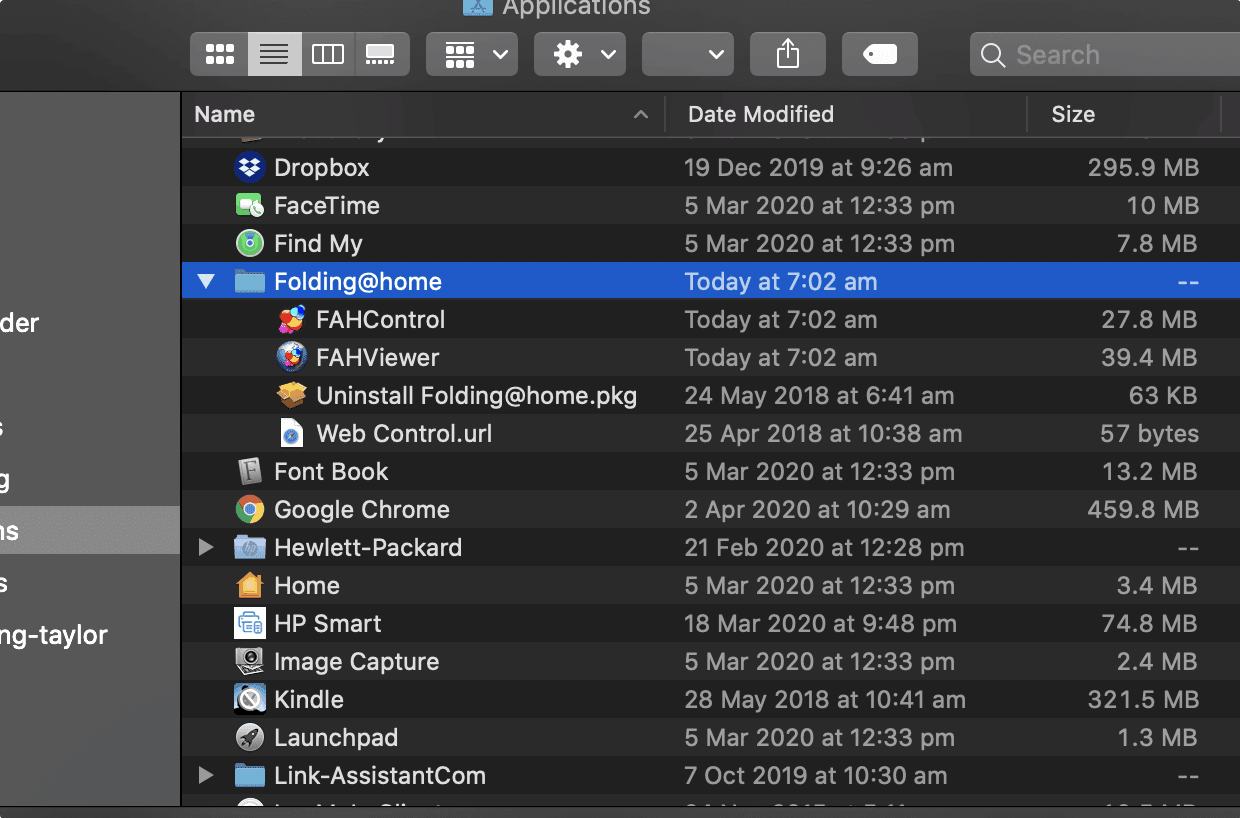Click the Dropbox app icon

(249, 167)
